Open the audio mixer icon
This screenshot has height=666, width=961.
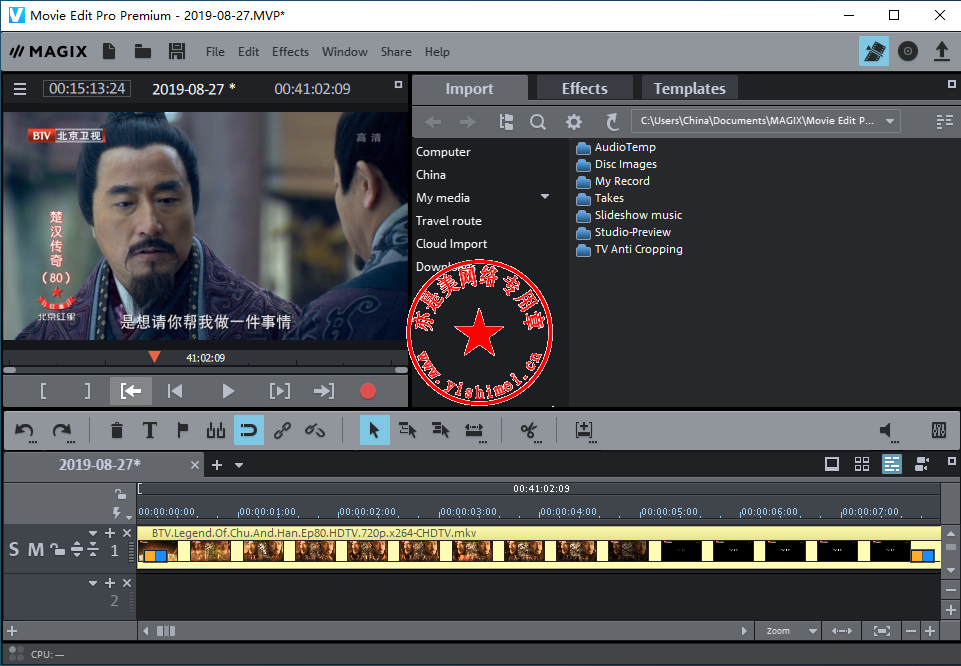(x=938, y=430)
